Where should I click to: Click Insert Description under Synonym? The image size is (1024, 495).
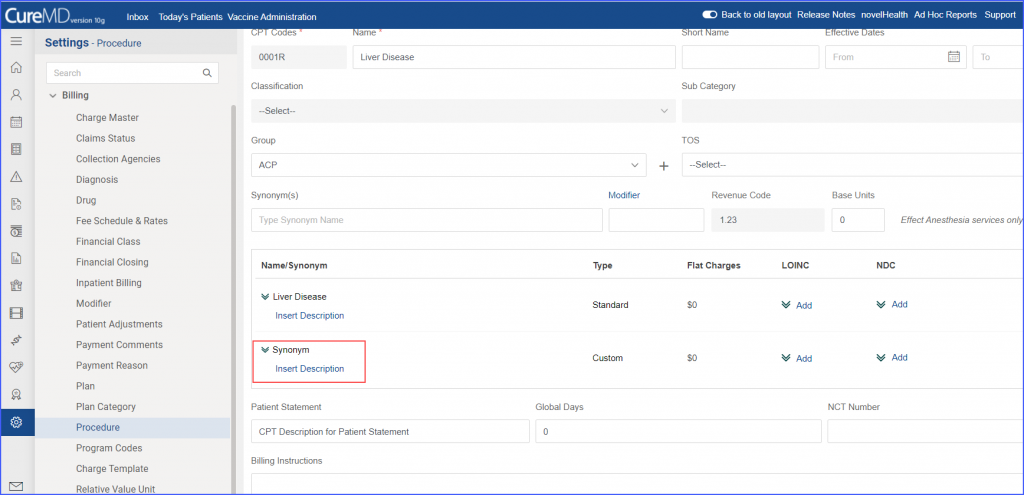pos(310,369)
